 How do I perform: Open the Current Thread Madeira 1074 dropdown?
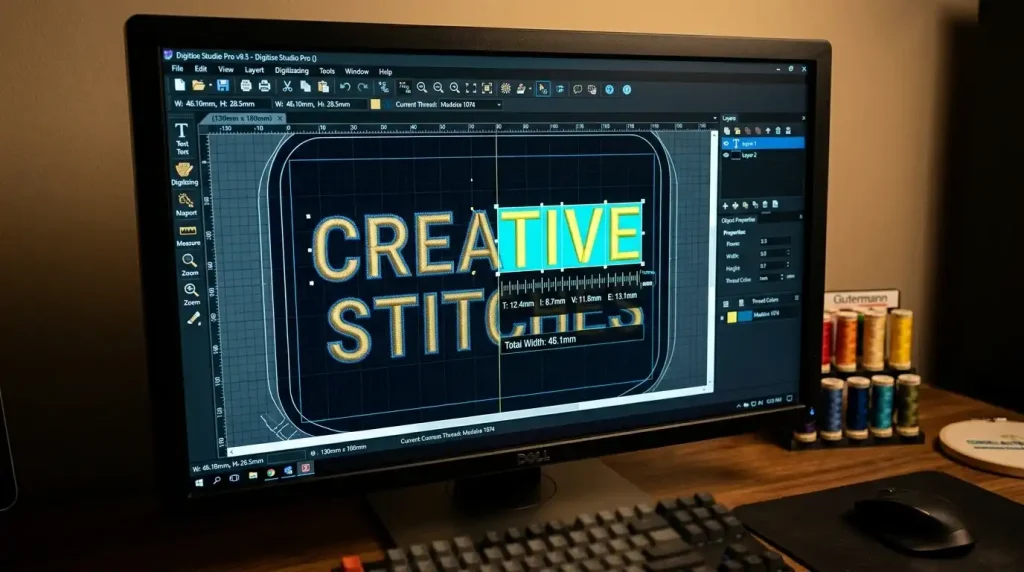499,104
